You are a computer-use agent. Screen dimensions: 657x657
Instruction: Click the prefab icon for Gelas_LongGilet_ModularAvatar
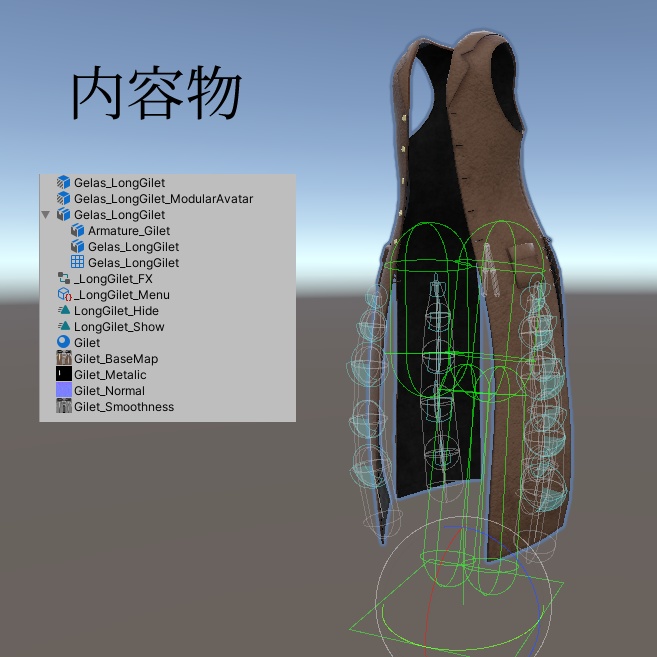pos(63,198)
